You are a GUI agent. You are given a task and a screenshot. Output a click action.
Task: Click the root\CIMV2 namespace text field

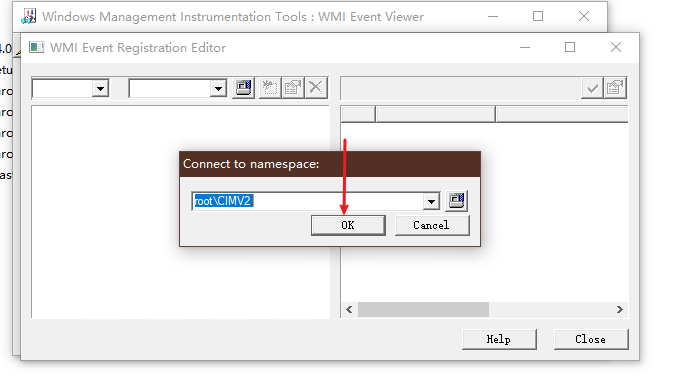coord(307,201)
